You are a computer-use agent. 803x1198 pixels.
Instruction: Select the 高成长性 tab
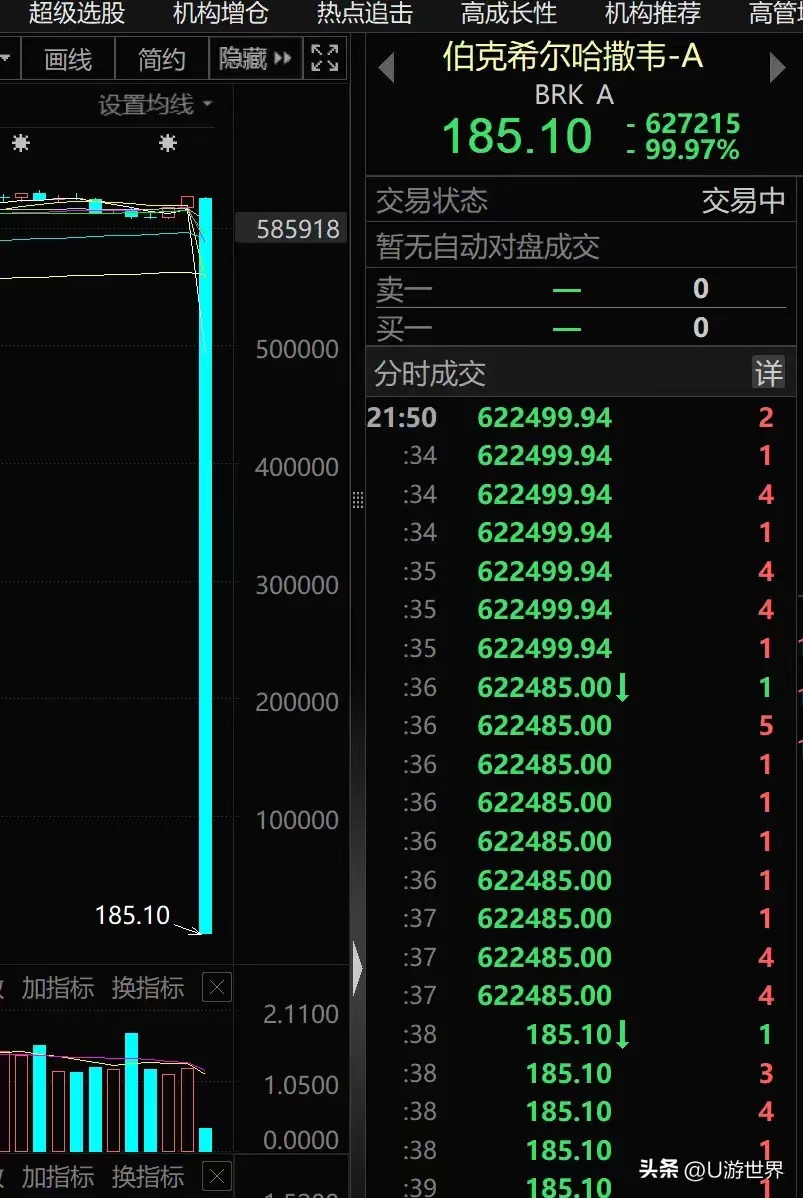tap(509, 13)
